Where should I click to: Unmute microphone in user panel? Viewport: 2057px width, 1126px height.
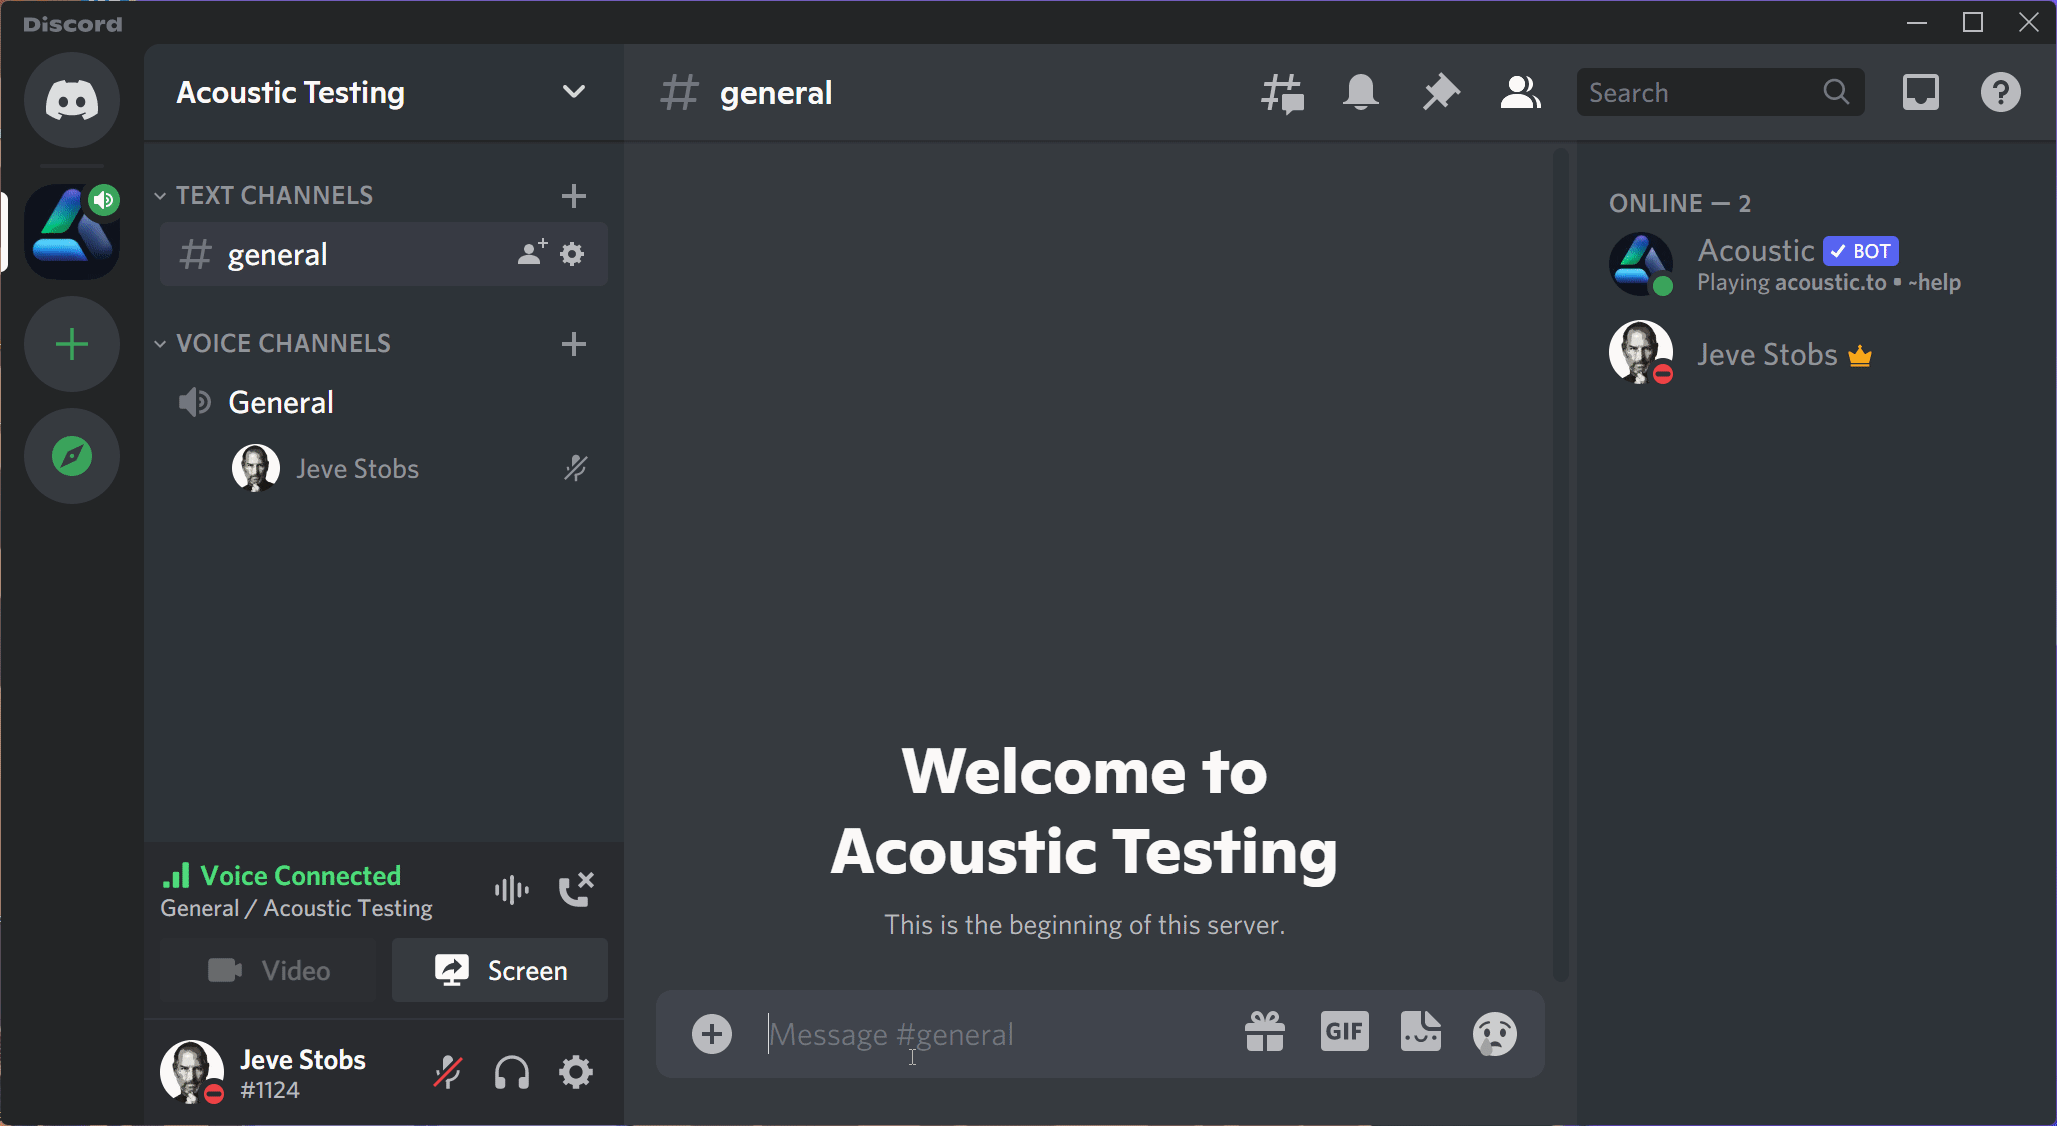coord(448,1073)
